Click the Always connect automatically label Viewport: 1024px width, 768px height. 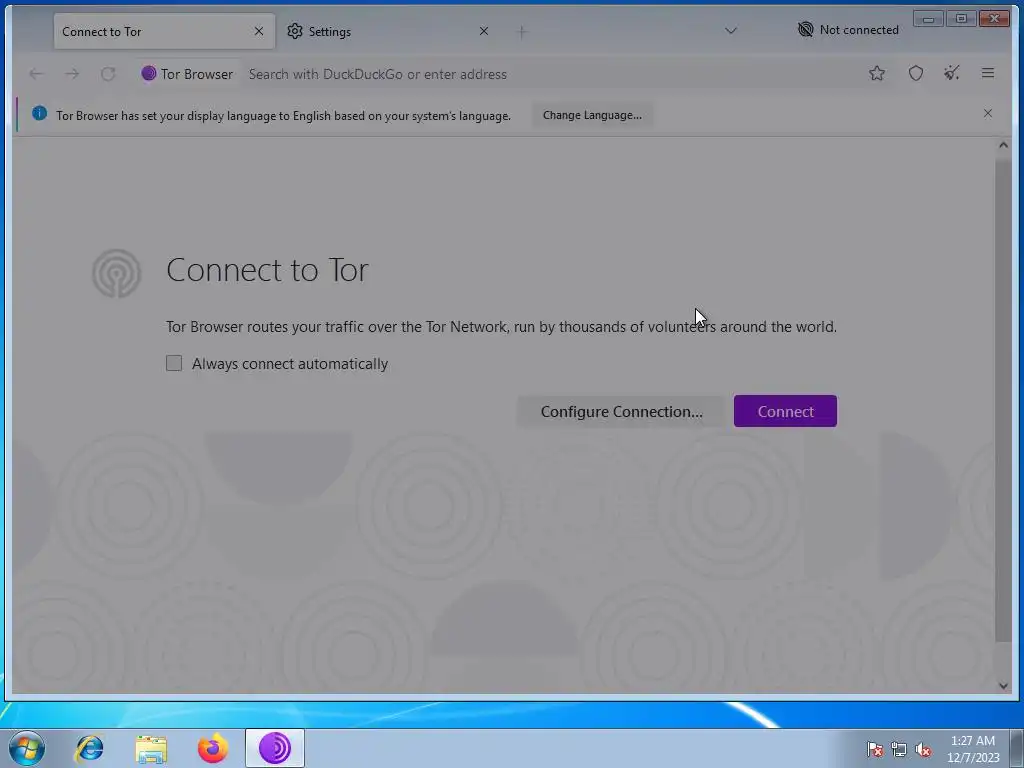[x=289, y=364]
